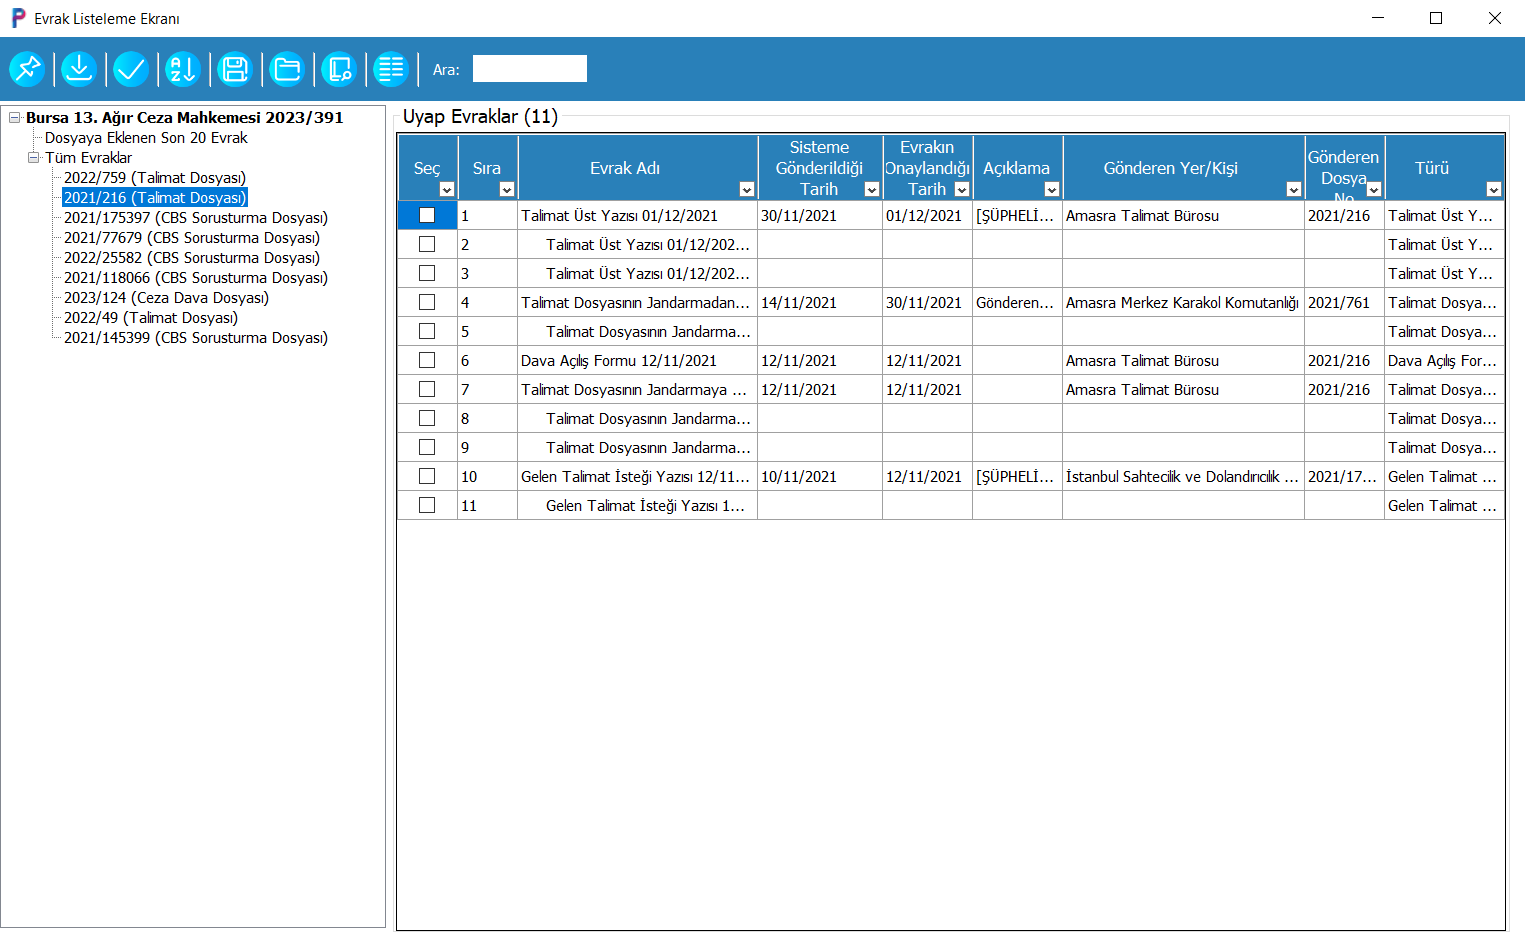The height and width of the screenshot is (942, 1525).
Task: Click the Ara search input field
Action: [529, 69]
